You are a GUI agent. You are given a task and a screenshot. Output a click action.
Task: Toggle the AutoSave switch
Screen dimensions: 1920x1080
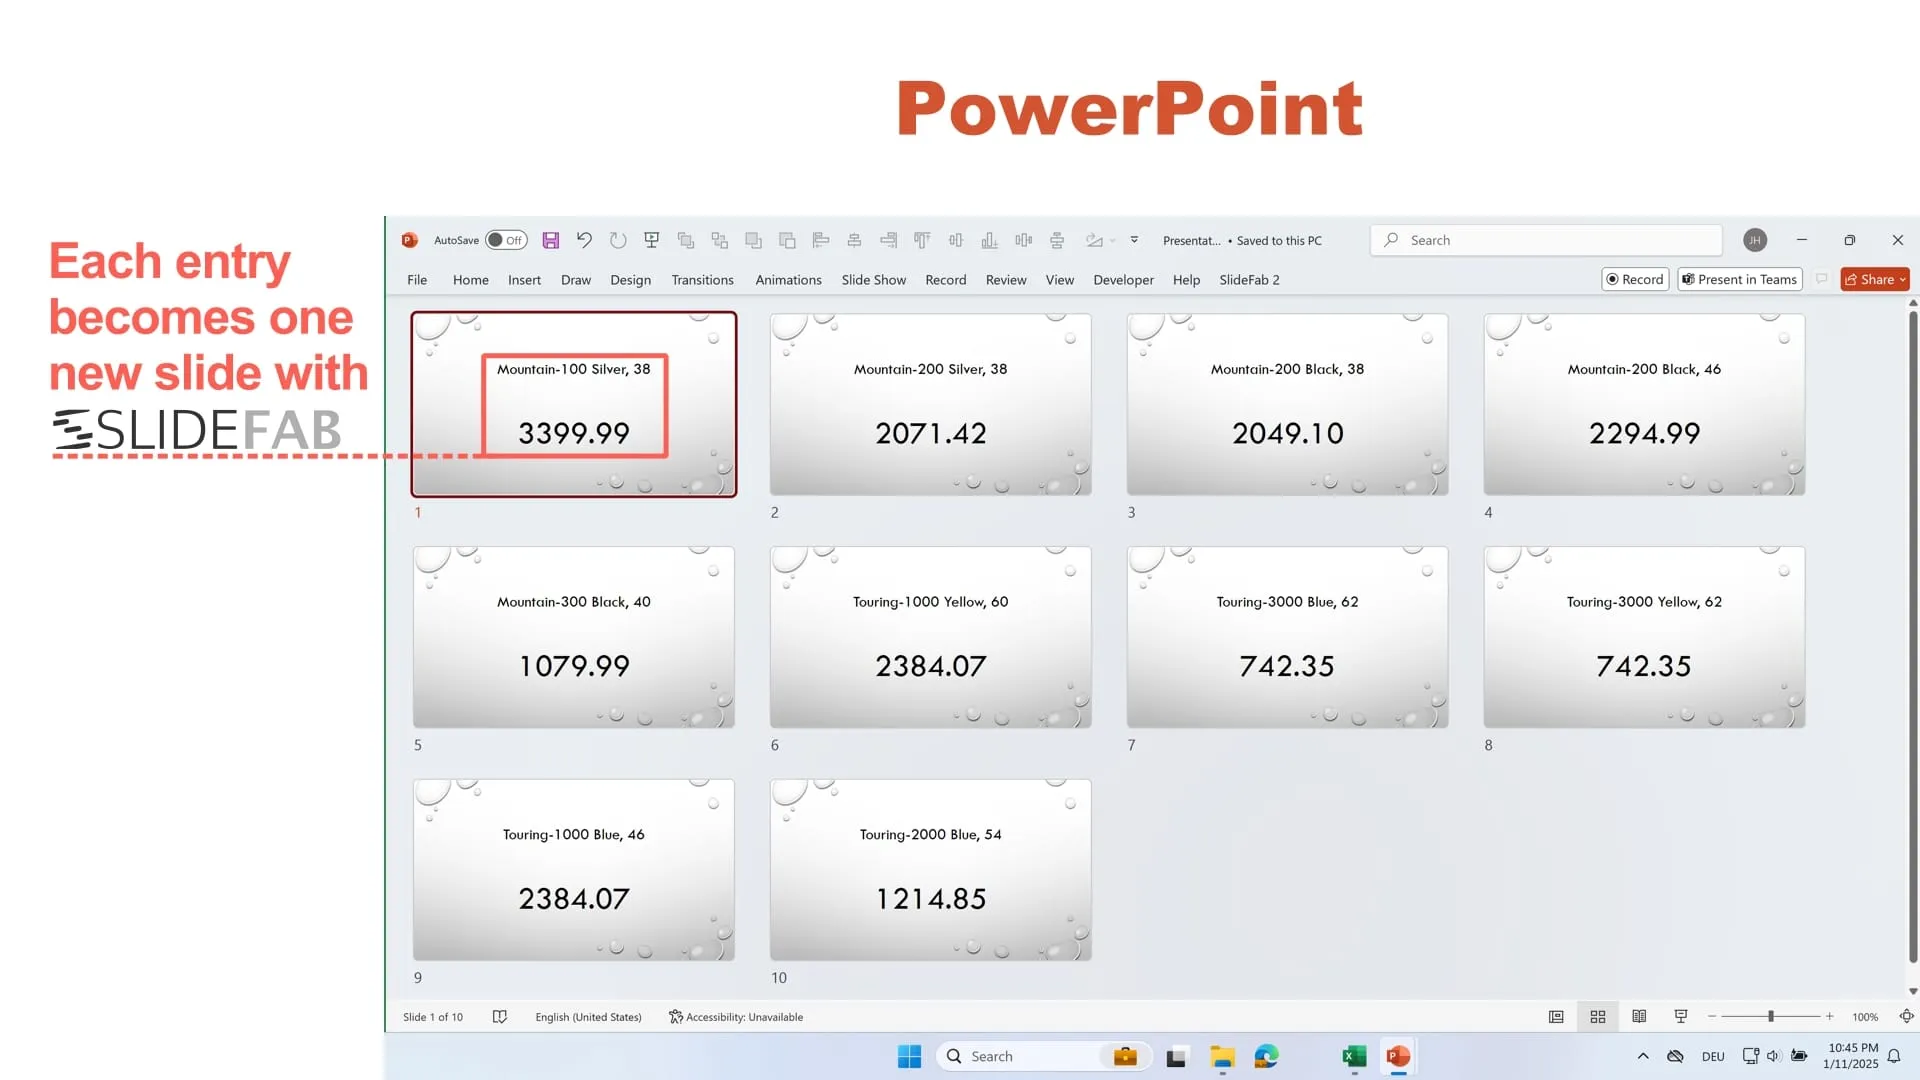[506, 240]
